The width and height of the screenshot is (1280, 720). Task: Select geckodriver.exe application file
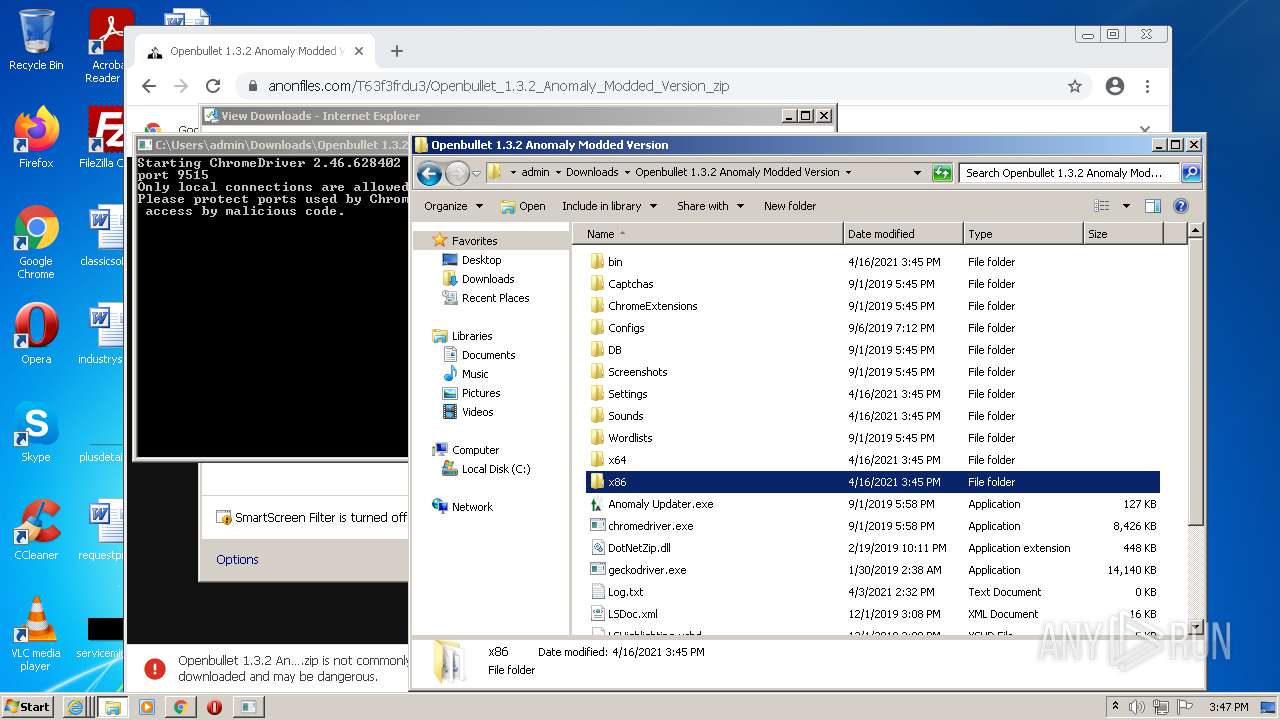click(647, 570)
